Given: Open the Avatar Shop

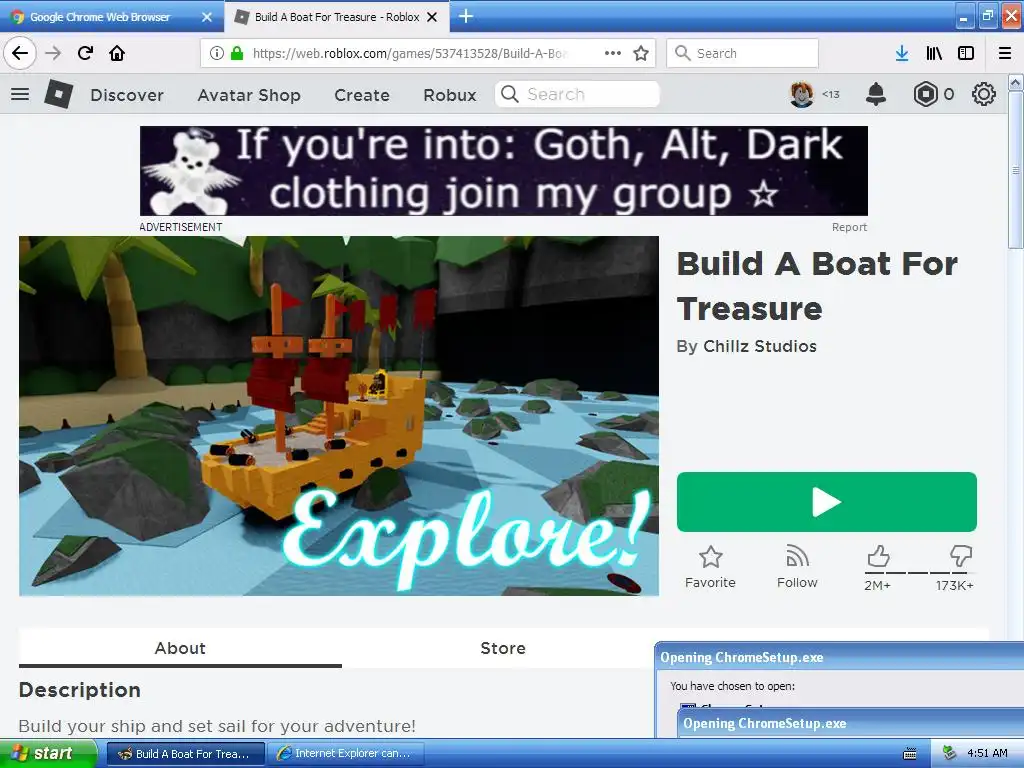Looking at the screenshot, I should click(x=249, y=95).
